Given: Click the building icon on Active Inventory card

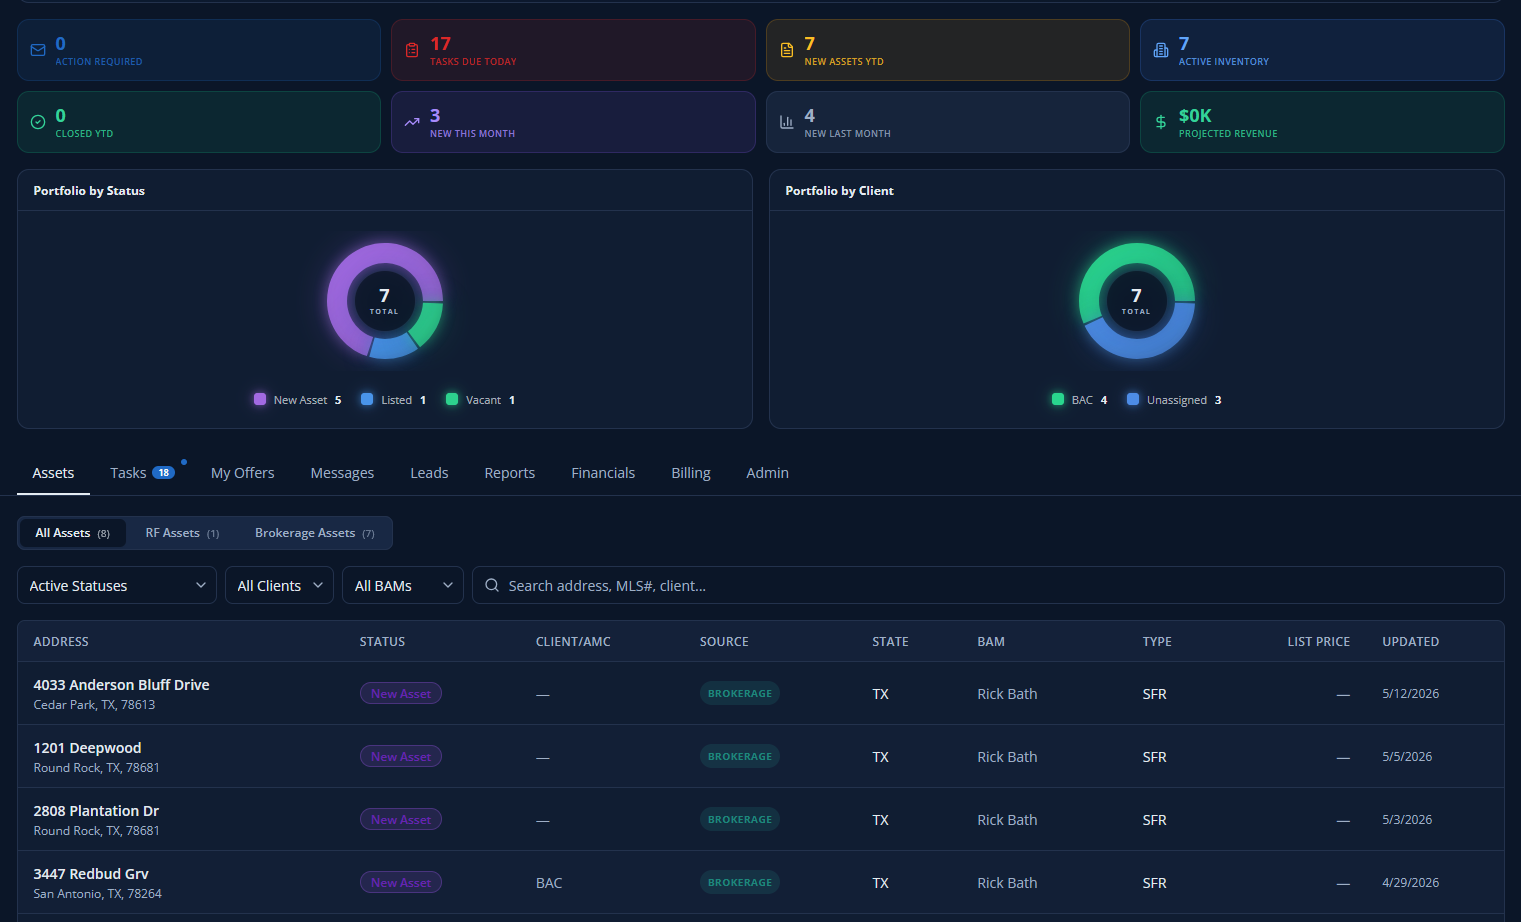Looking at the screenshot, I should tap(1161, 50).
